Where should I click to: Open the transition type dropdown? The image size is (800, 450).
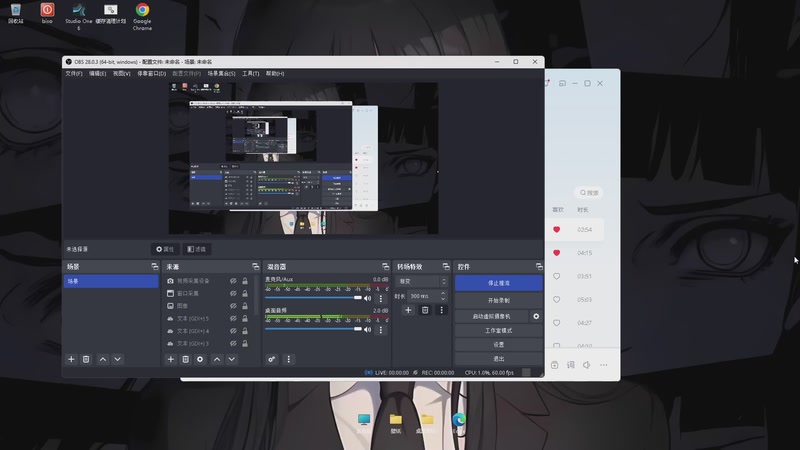421,281
